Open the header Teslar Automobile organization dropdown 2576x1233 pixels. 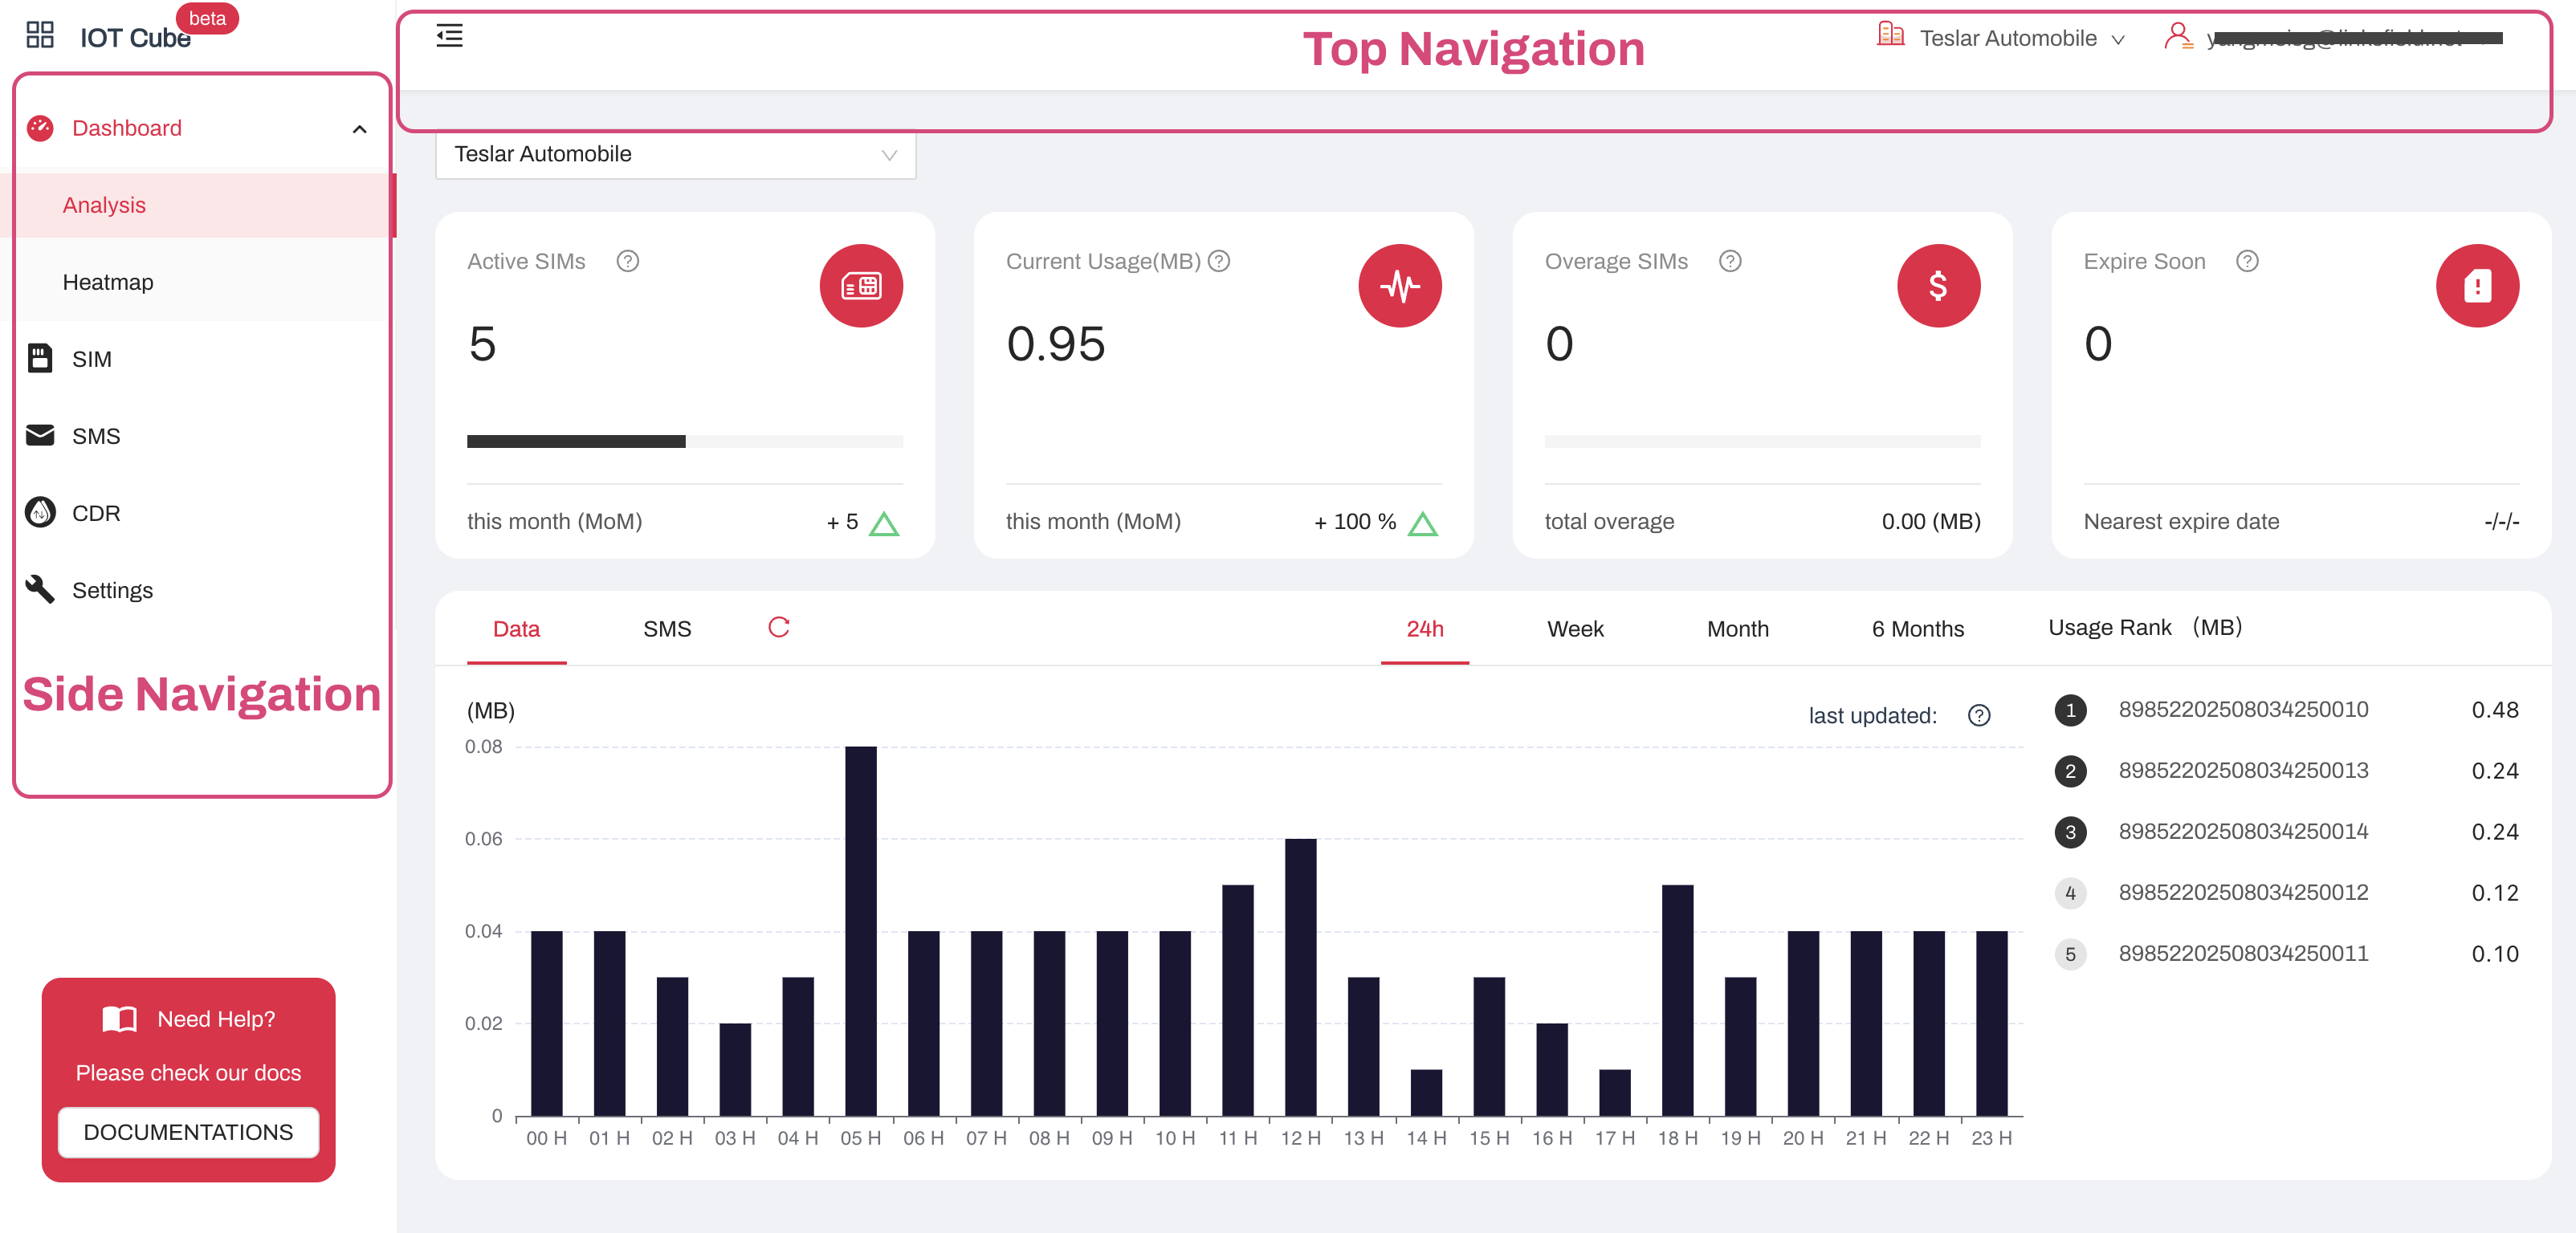(x=2021, y=38)
